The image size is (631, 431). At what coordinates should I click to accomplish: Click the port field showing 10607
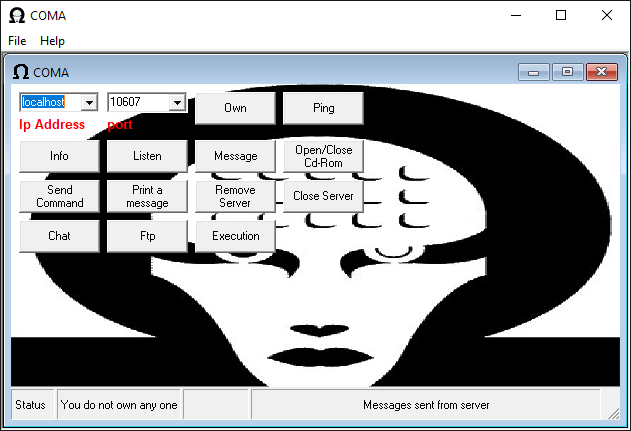point(137,102)
